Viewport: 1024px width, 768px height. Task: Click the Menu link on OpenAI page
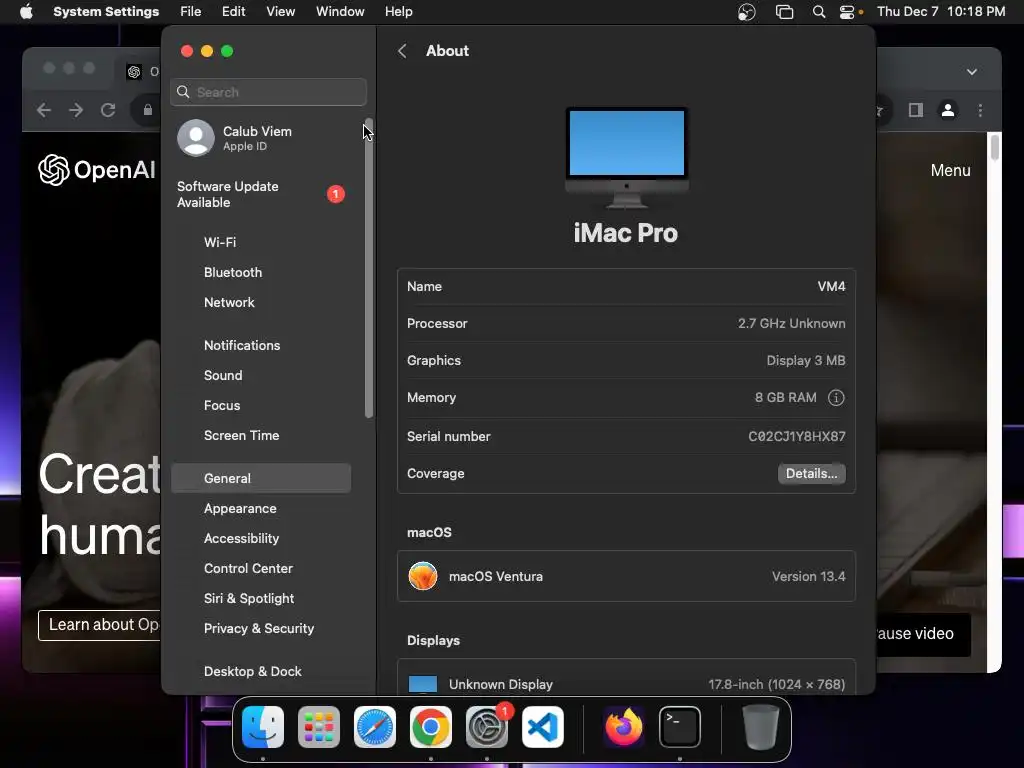(x=950, y=170)
